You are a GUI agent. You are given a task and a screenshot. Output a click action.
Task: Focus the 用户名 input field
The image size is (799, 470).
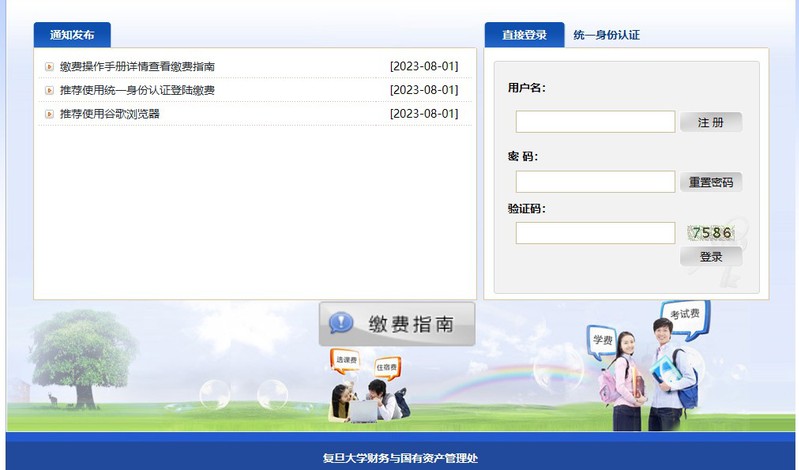coord(595,122)
